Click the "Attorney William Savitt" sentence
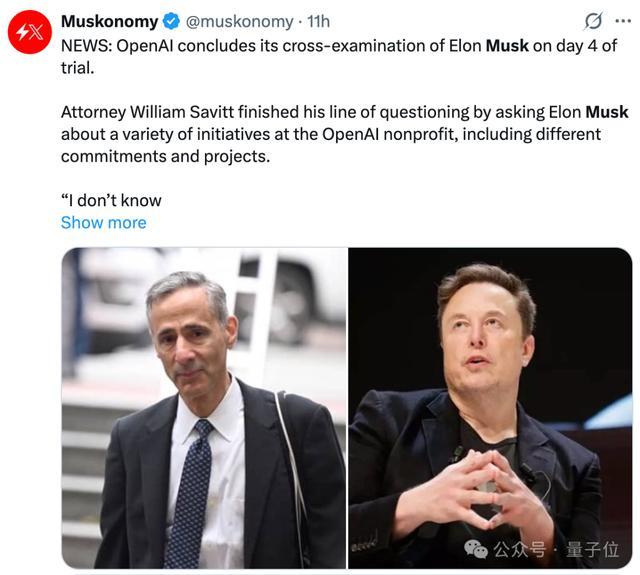 tap(344, 134)
